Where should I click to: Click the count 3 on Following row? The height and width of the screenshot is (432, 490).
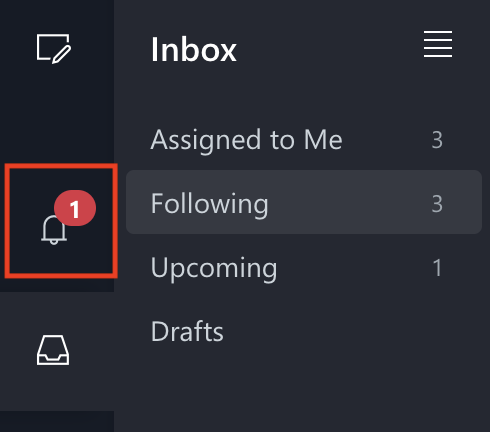click(437, 204)
